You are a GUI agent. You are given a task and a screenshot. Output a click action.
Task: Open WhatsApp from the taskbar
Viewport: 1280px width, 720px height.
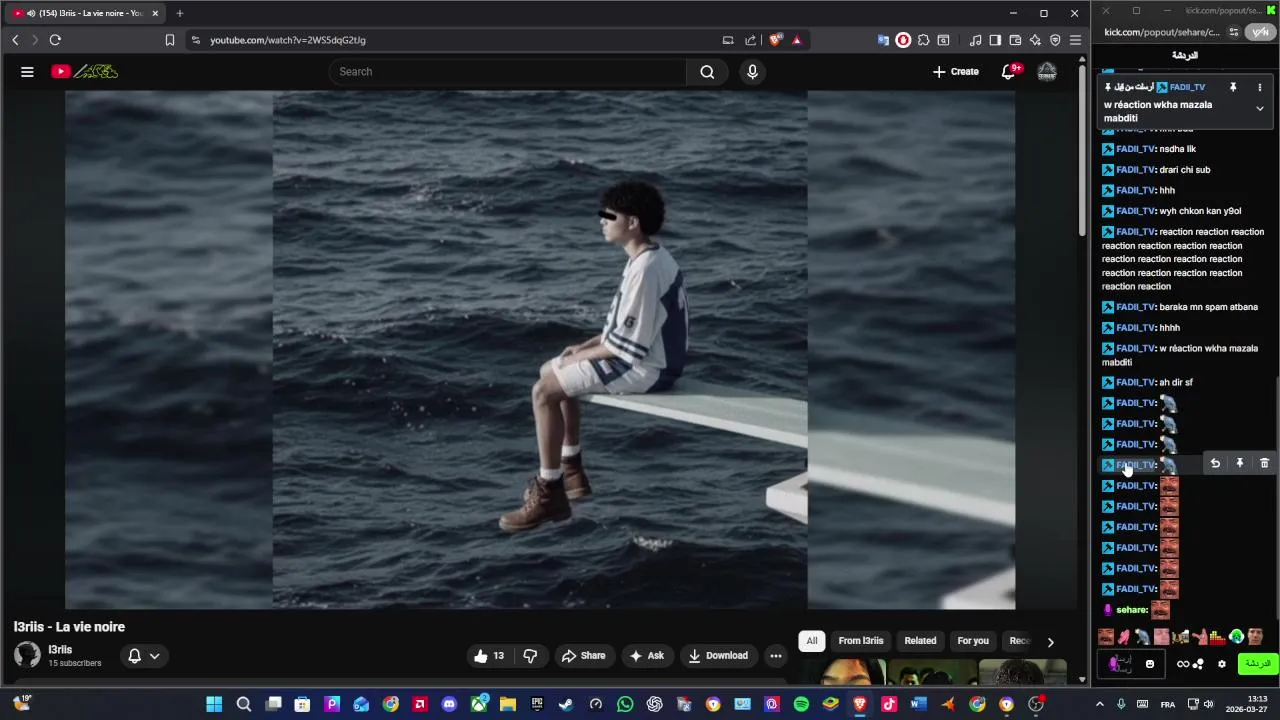625,704
